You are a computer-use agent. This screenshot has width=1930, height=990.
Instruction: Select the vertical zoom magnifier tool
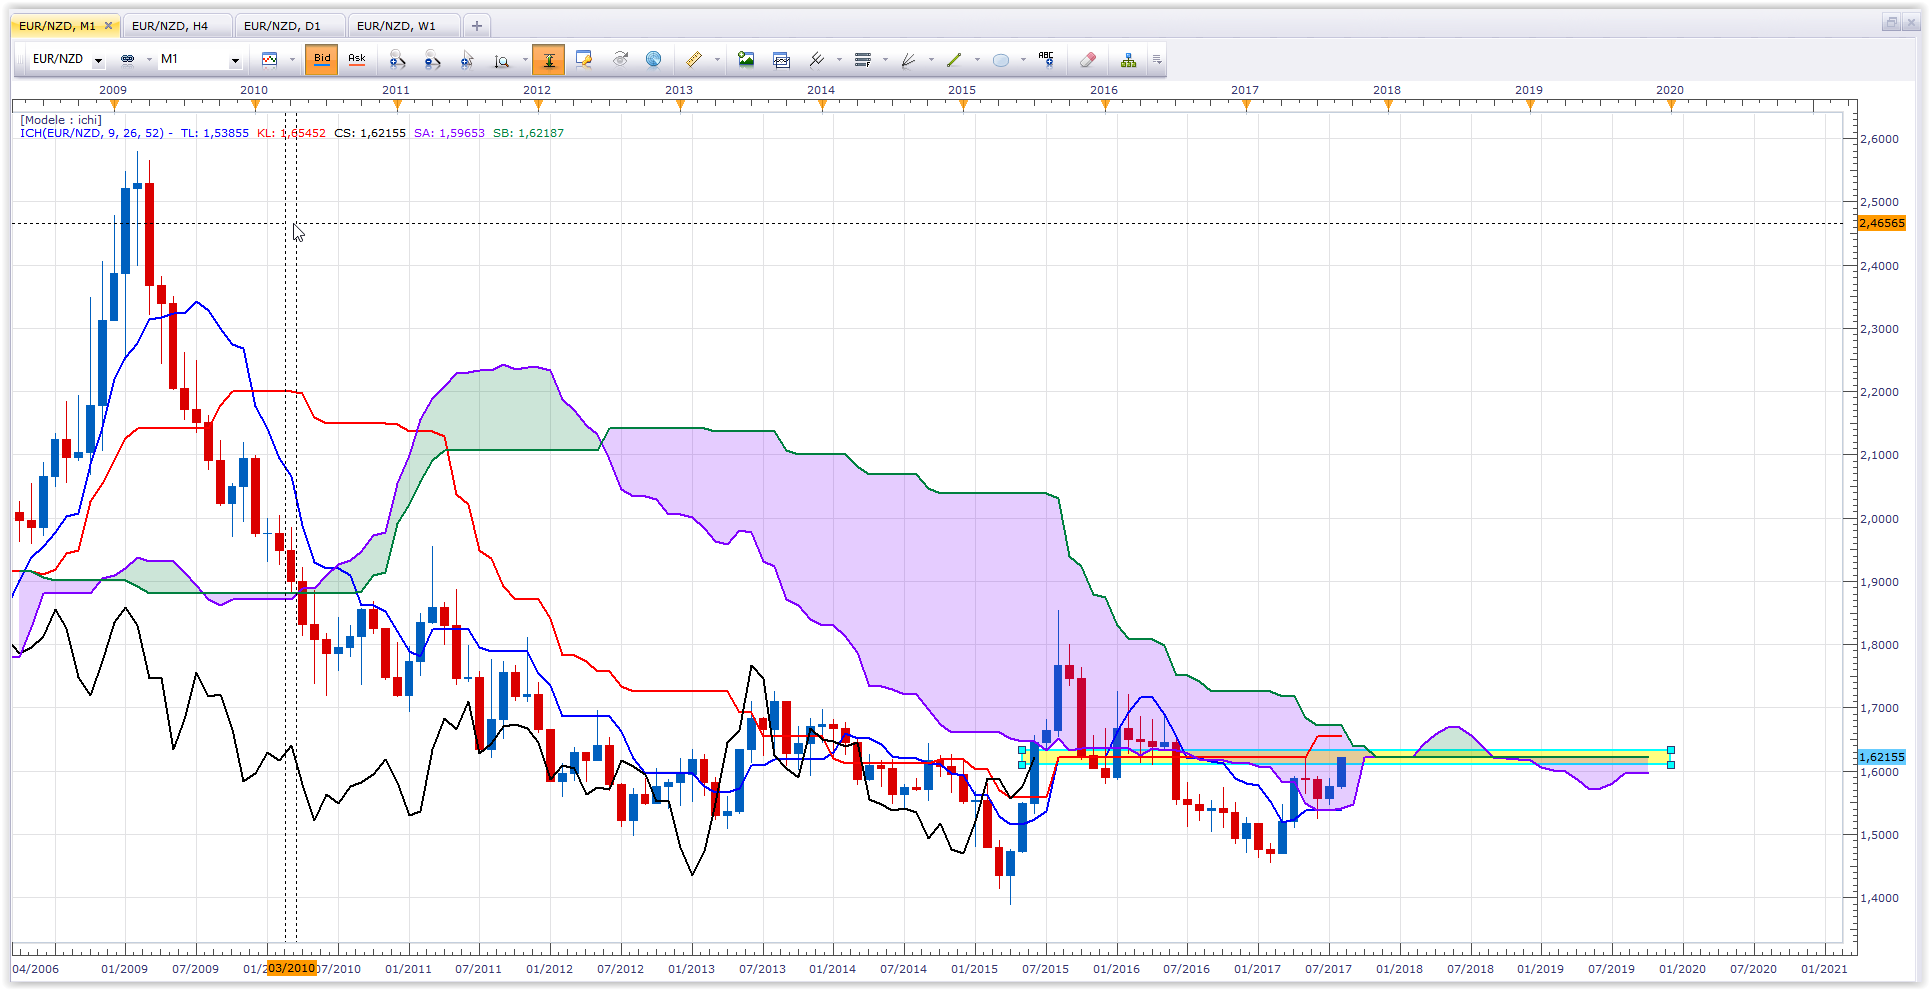pyautogui.click(x=502, y=60)
